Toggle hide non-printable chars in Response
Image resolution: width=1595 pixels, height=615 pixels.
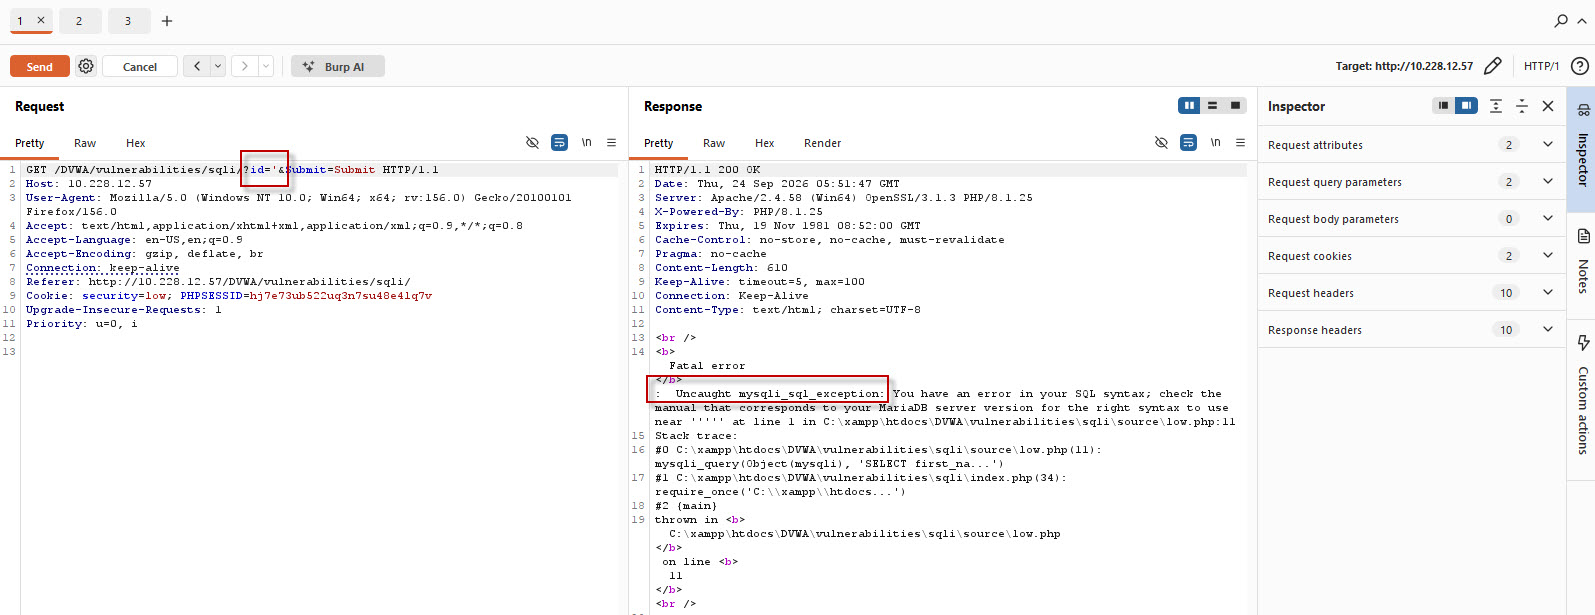(x=1161, y=143)
